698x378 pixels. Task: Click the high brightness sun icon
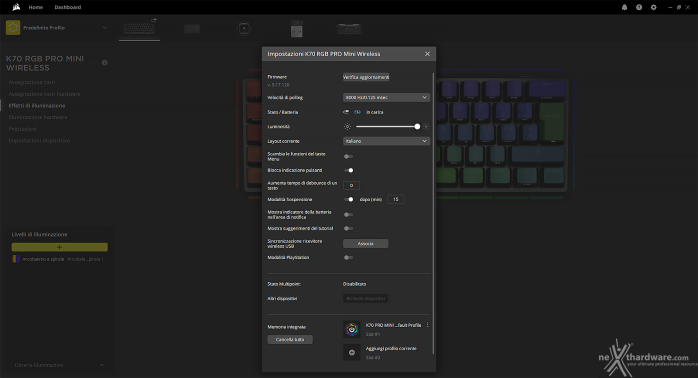pos(426,126)
